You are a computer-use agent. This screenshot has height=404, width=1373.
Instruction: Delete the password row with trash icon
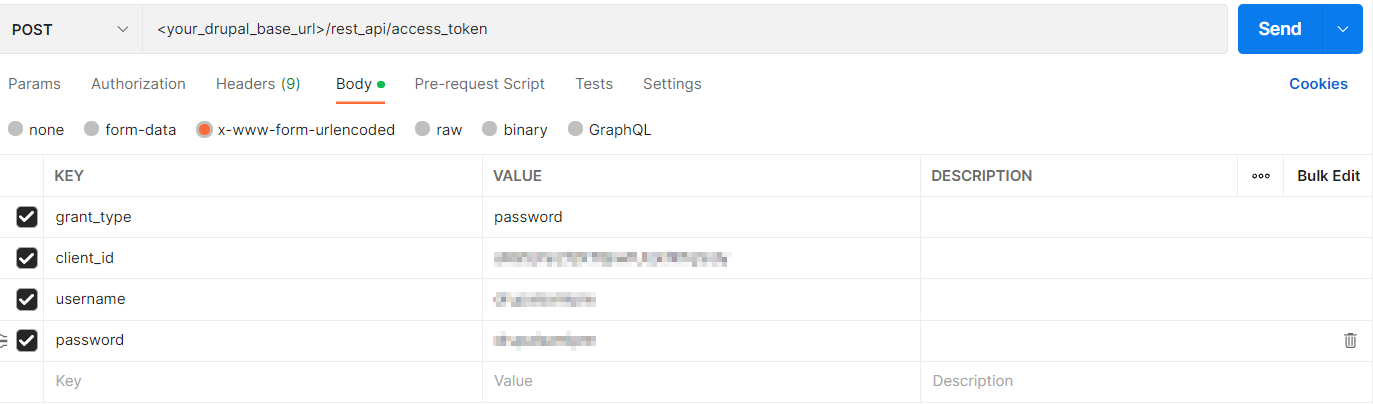(x=1350, y=340)
